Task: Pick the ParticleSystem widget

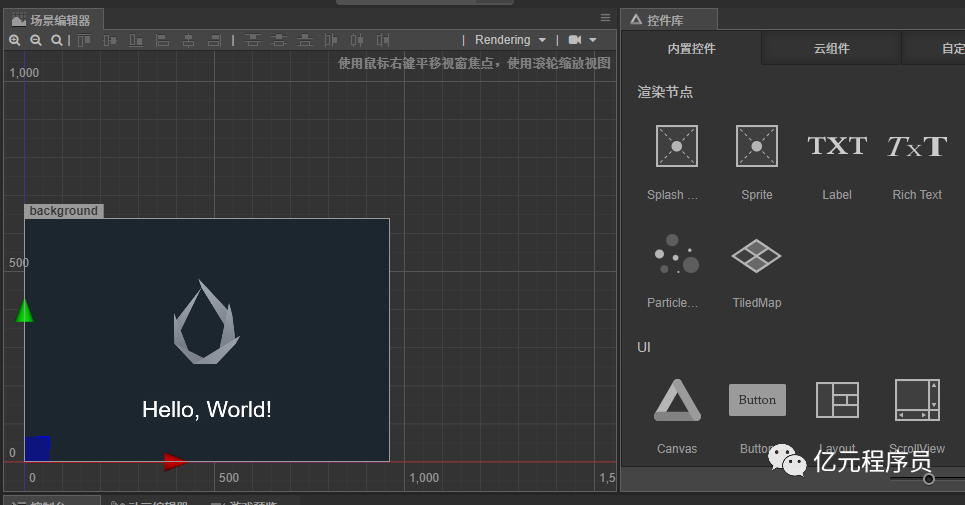Action: (x=676, y=271)
